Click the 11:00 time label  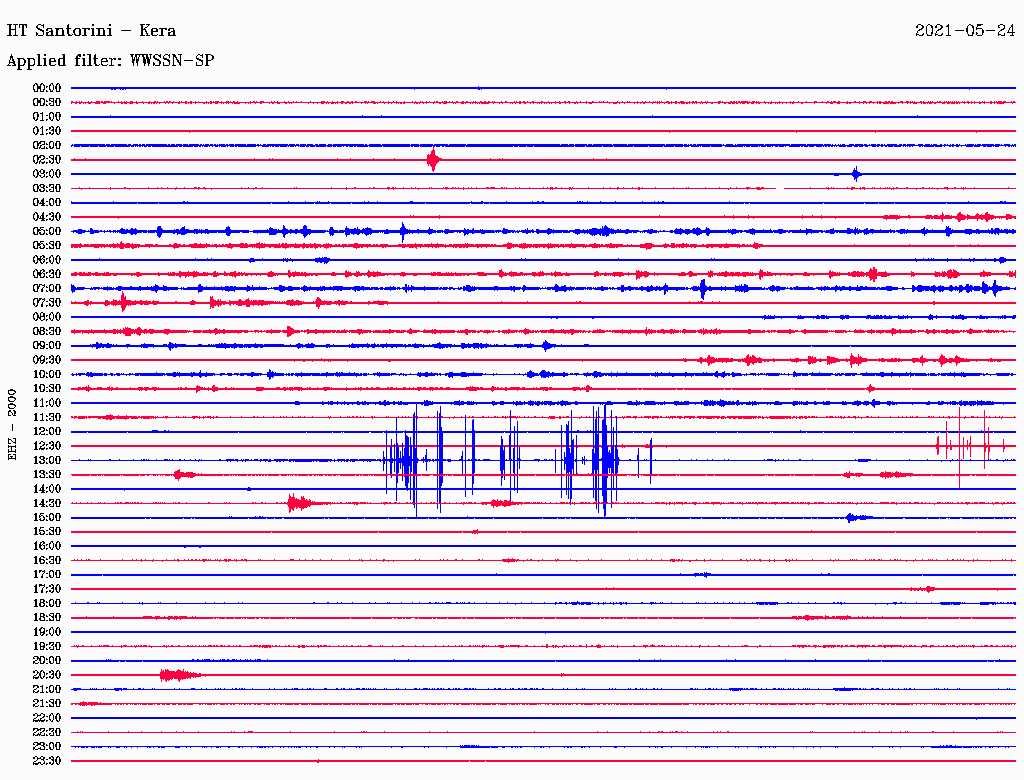47,403
